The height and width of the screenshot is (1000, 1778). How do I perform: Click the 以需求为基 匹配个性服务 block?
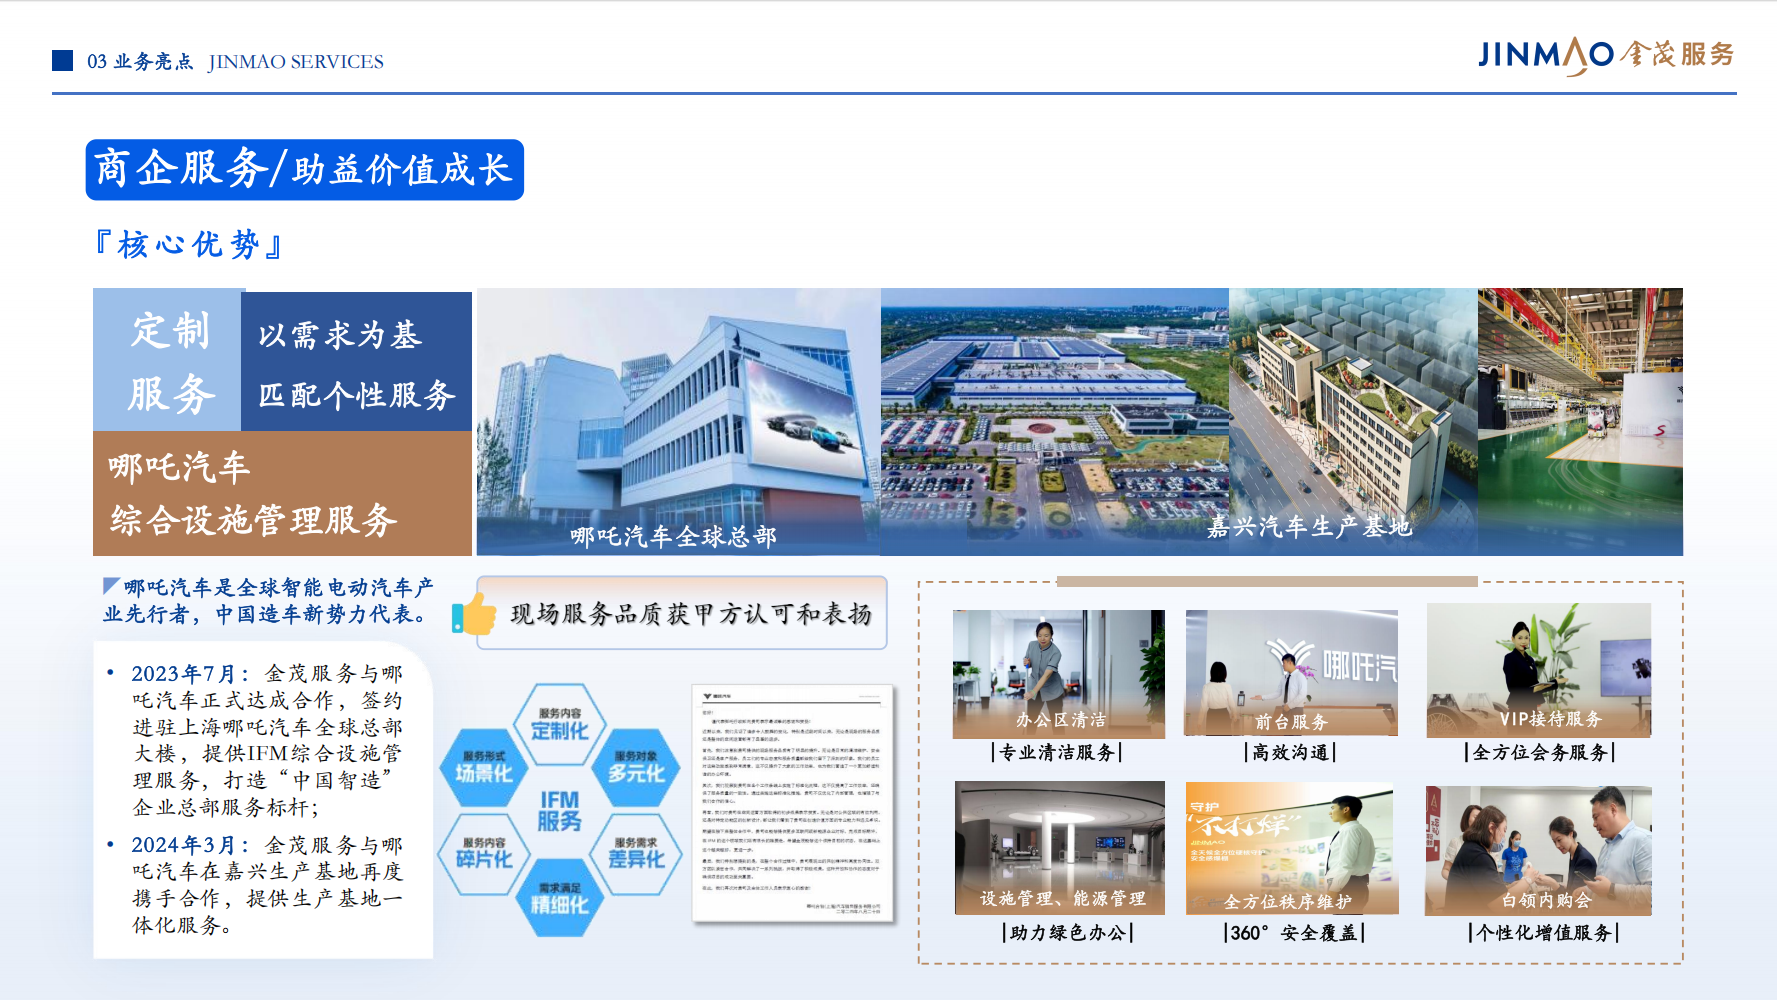[357, 362]
